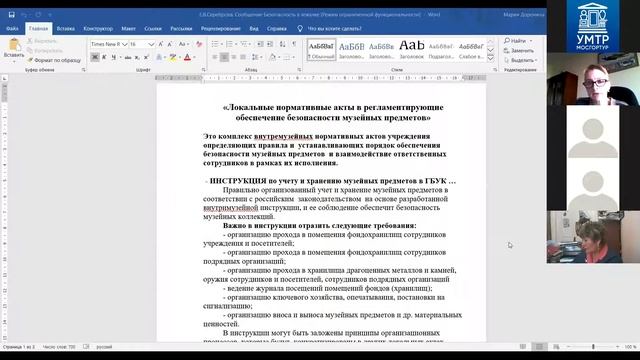
Task: Increase paragraph indent
Action: pyautogui.click(x=270, y=44)
